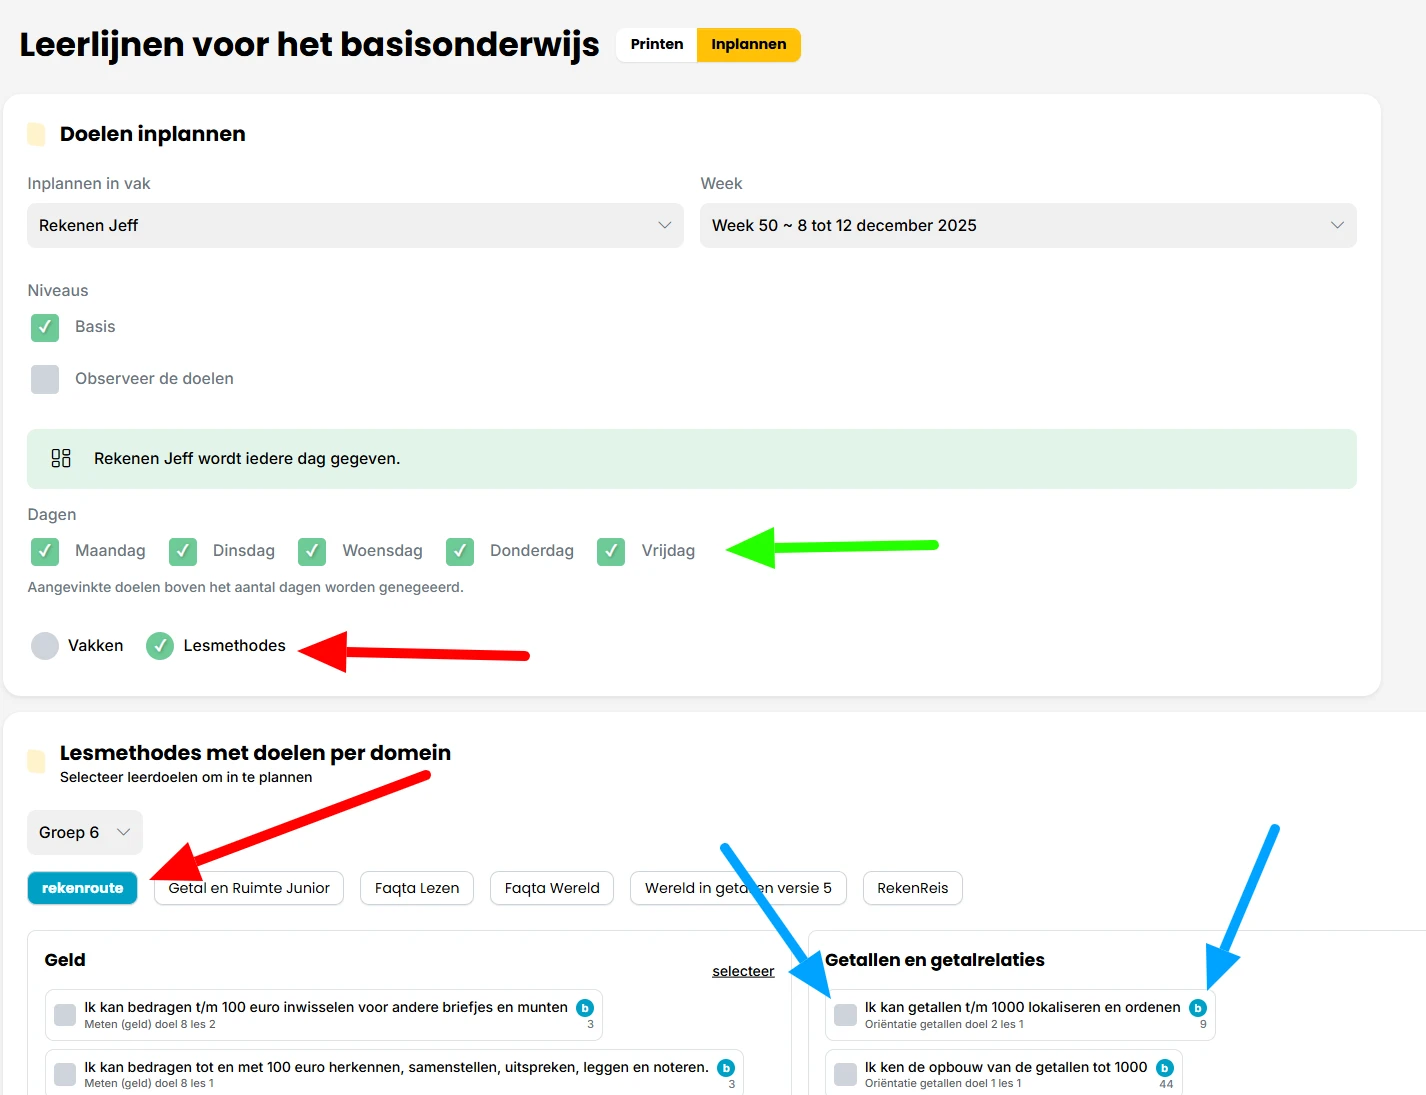Click the b icon on the "bedragen tot en met 100 euro herkennen" goal

(726, 1067)
